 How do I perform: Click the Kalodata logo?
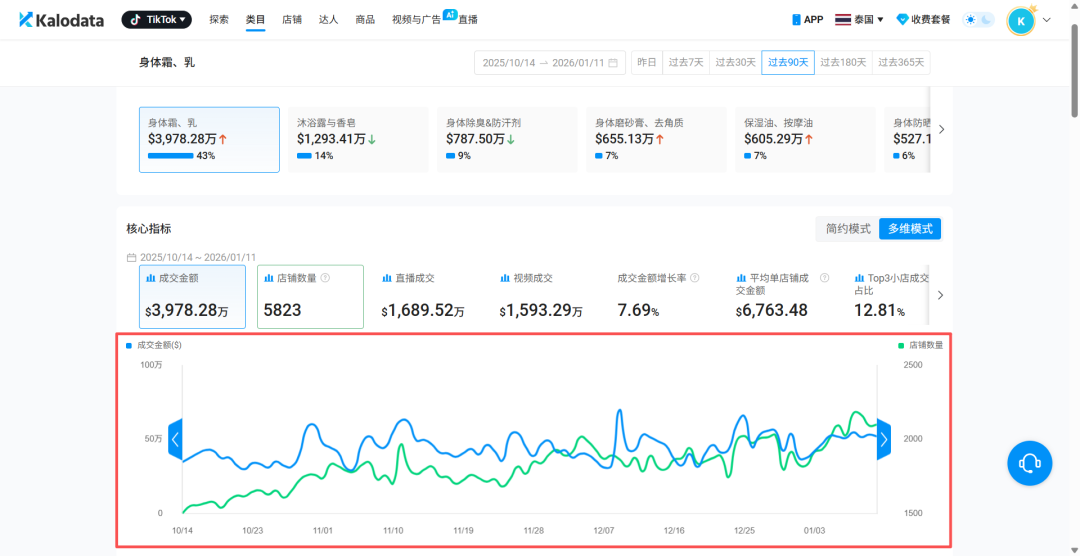61,20
